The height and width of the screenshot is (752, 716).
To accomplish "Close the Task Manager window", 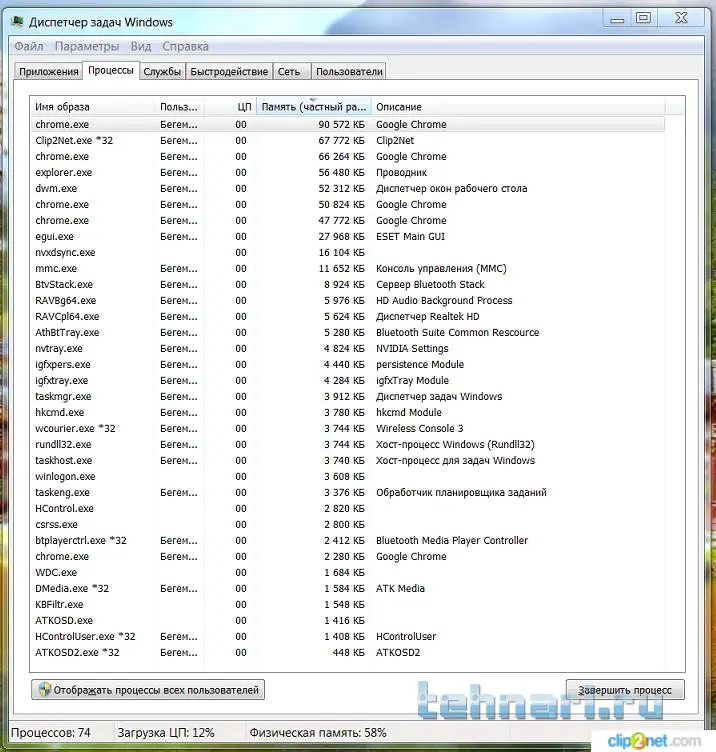I will [681, 19].
